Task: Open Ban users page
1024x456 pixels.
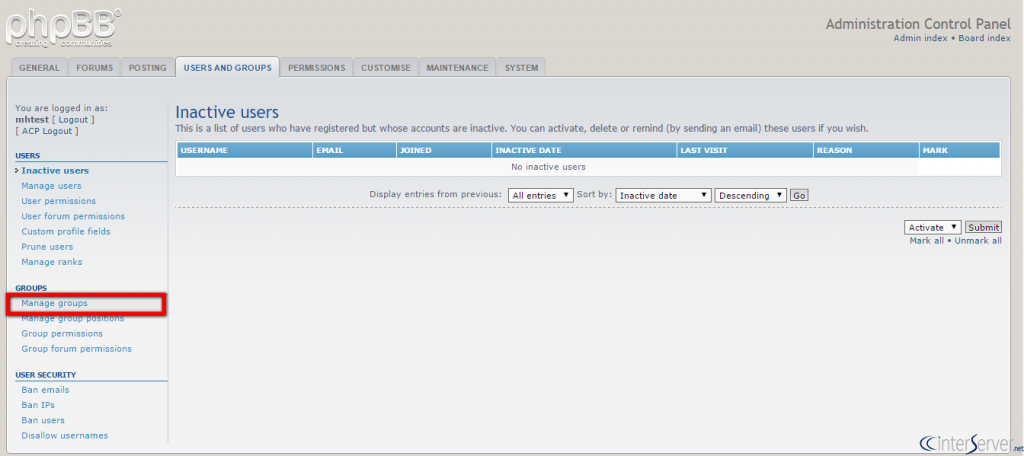Action: [43, 420]
